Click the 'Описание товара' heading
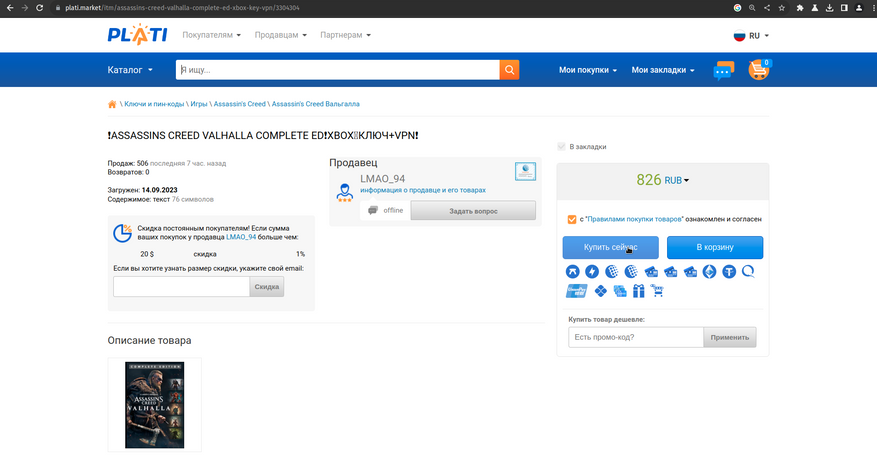 tap(149, 340)
